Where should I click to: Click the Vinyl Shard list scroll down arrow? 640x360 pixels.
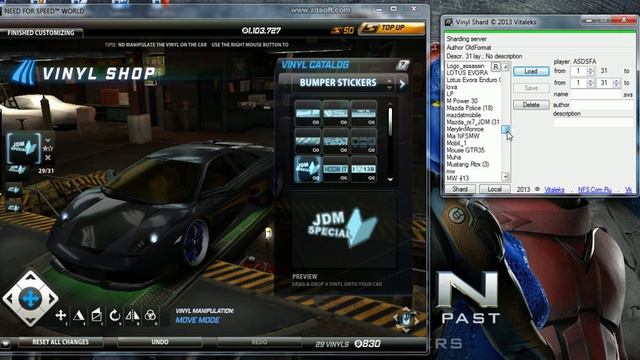[x=505, y=177]
